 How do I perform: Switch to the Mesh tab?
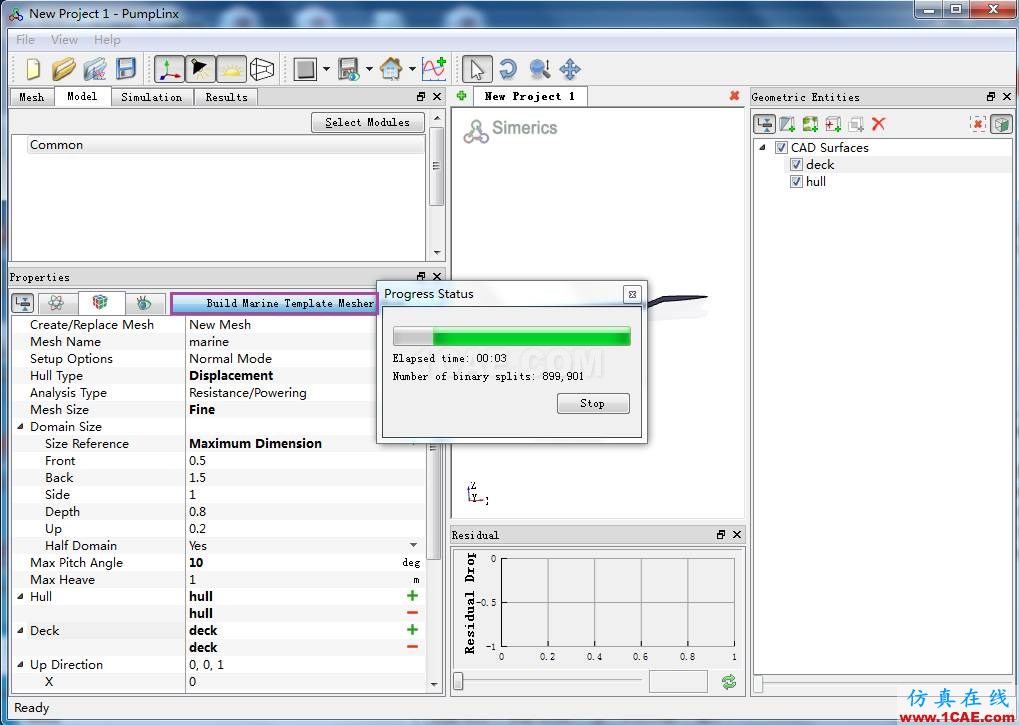31,97
